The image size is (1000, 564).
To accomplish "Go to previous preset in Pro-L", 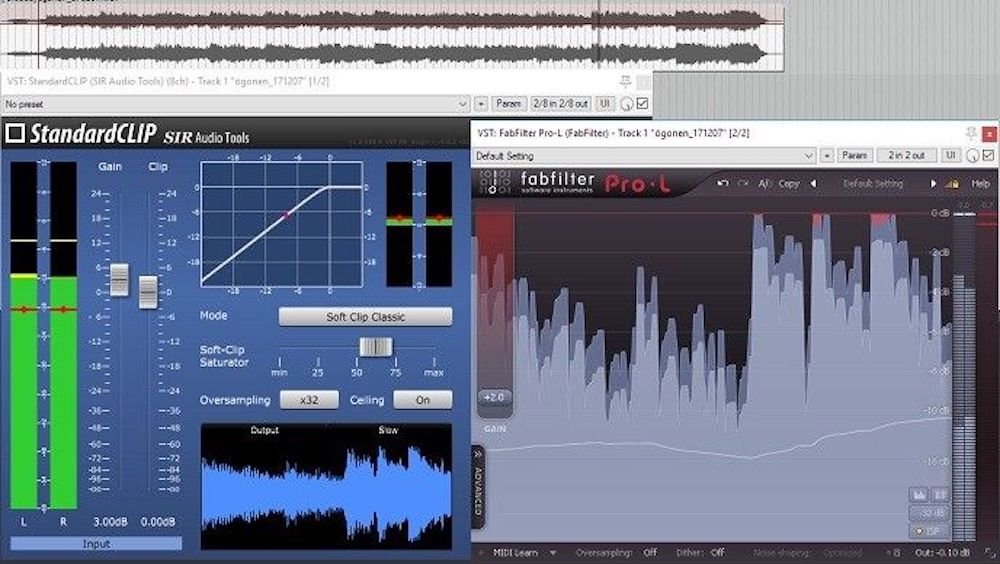I will point(813,184).
